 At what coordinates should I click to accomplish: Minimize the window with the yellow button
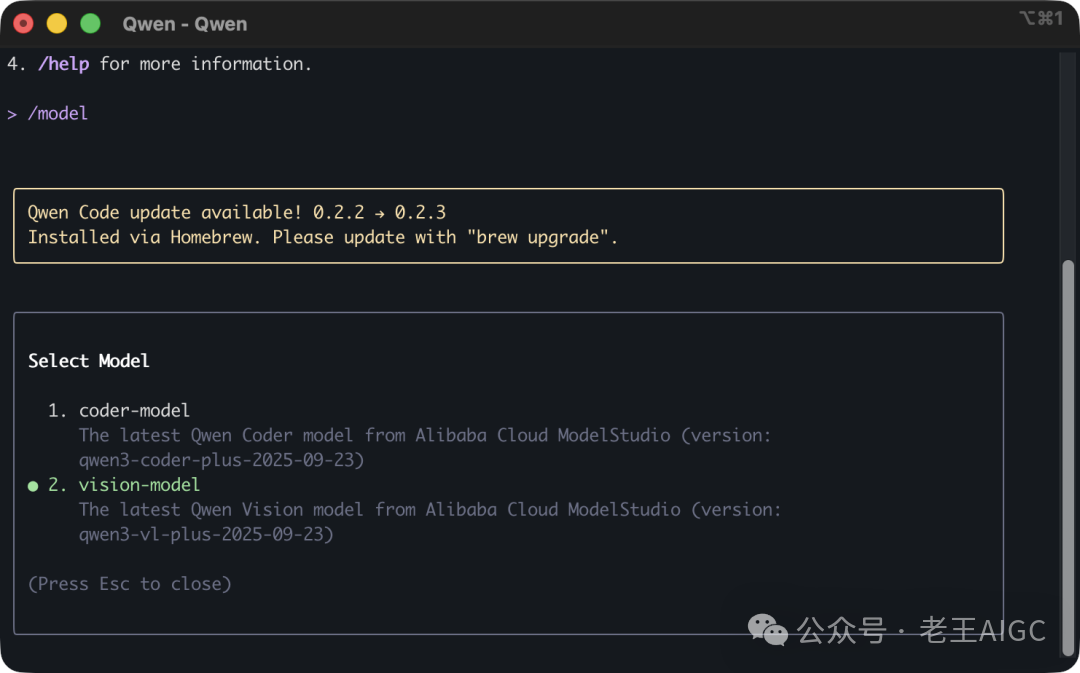[x=57, y=23]
